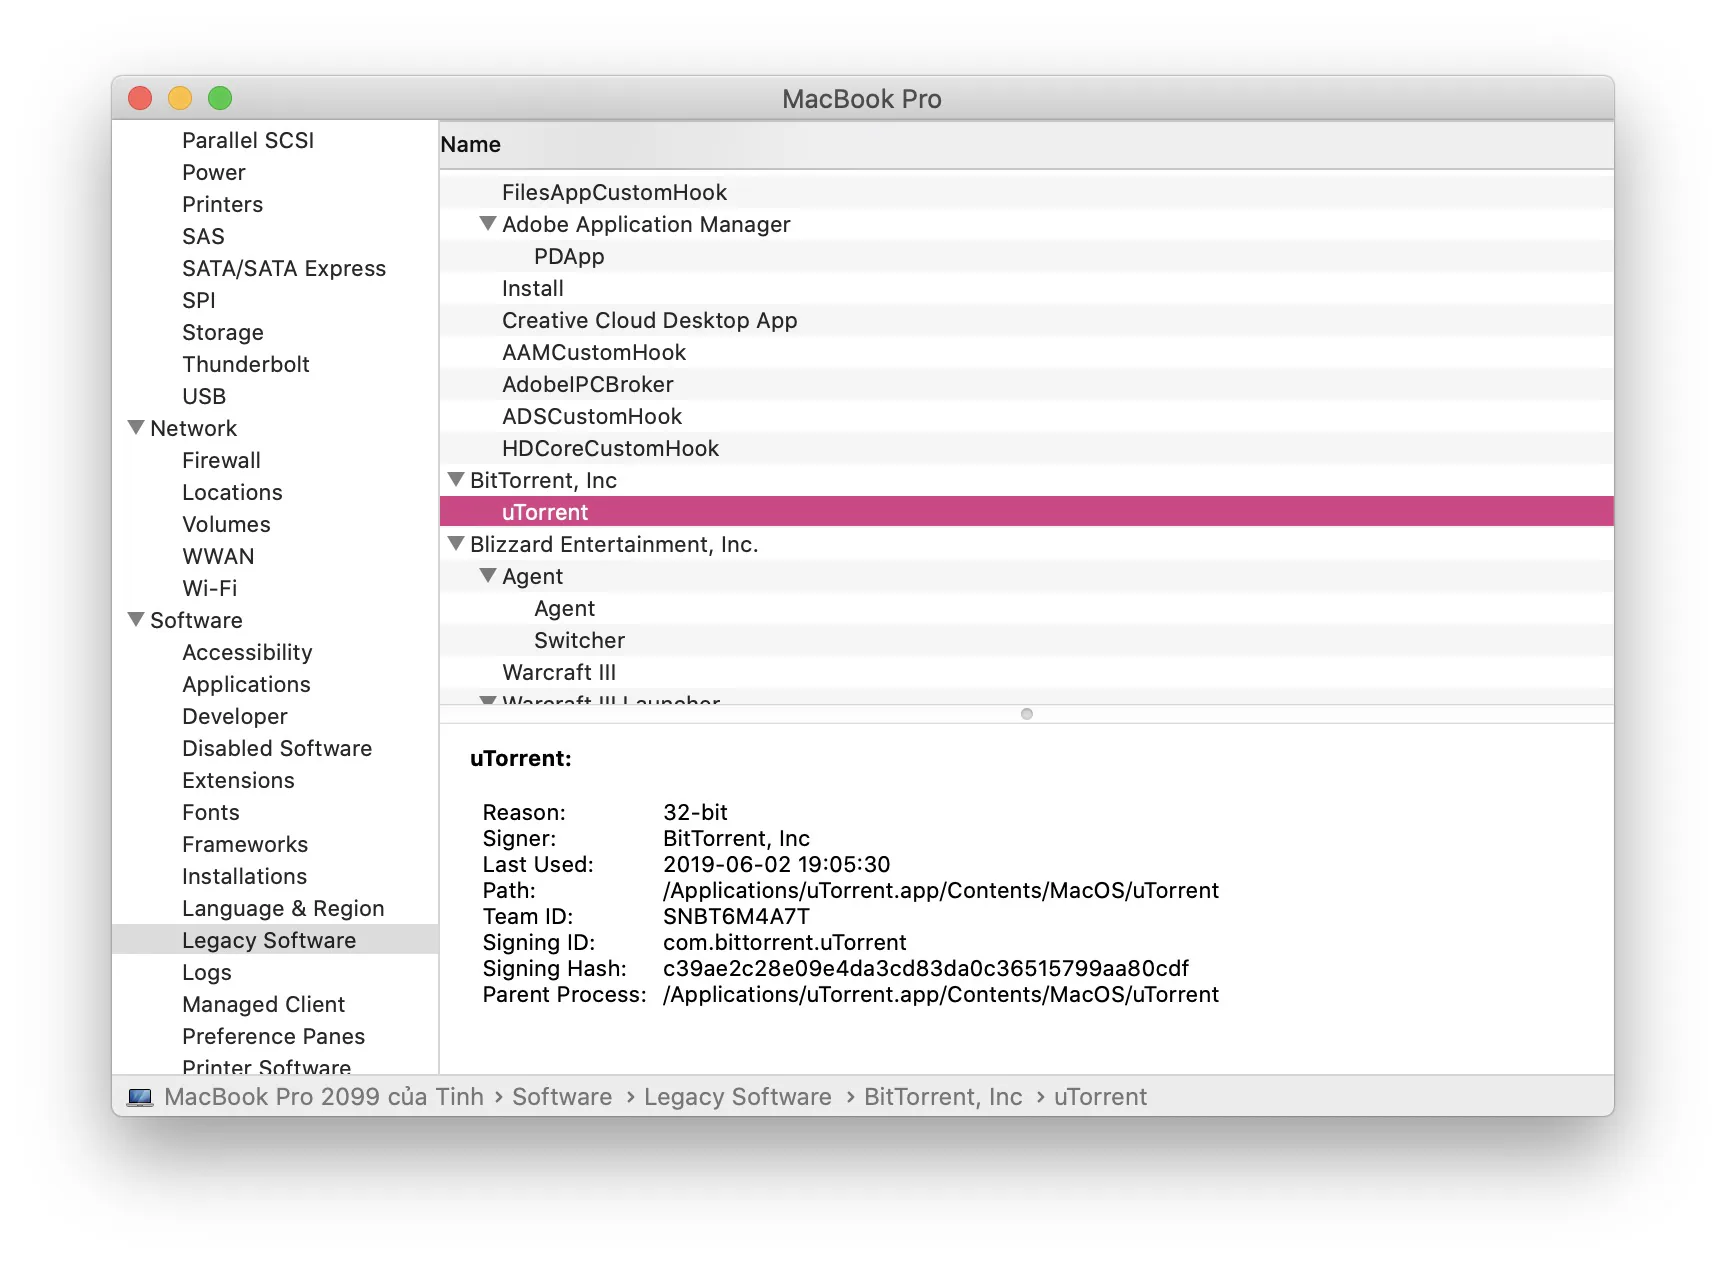
Task: Click the MacBook computer icon in path bar
Action: click(x=141, y=1097)
